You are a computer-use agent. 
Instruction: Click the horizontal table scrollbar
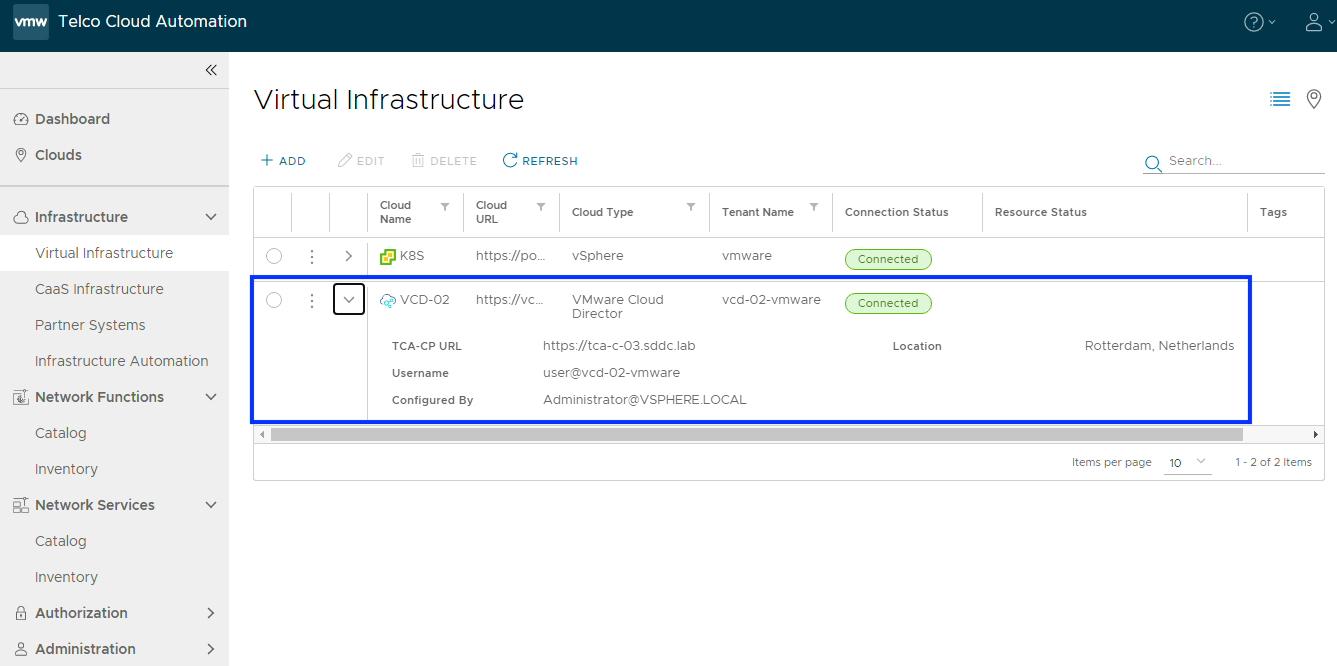[756, 435]
